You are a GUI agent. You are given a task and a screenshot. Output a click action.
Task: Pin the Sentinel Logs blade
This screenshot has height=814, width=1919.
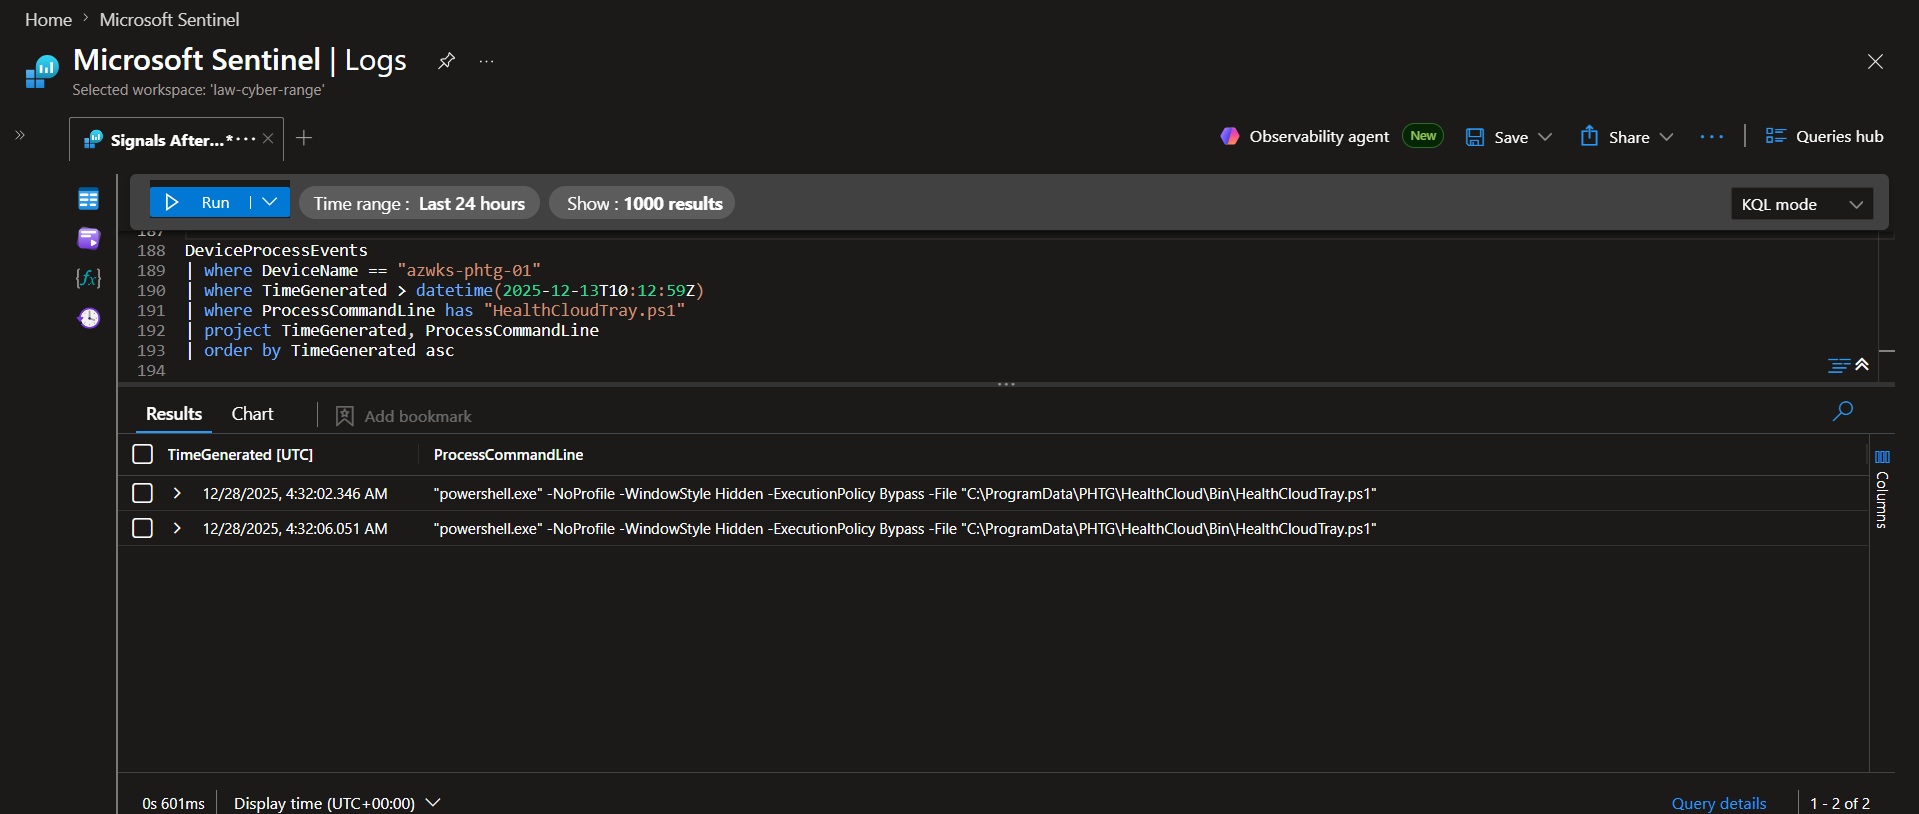point(446,61)
